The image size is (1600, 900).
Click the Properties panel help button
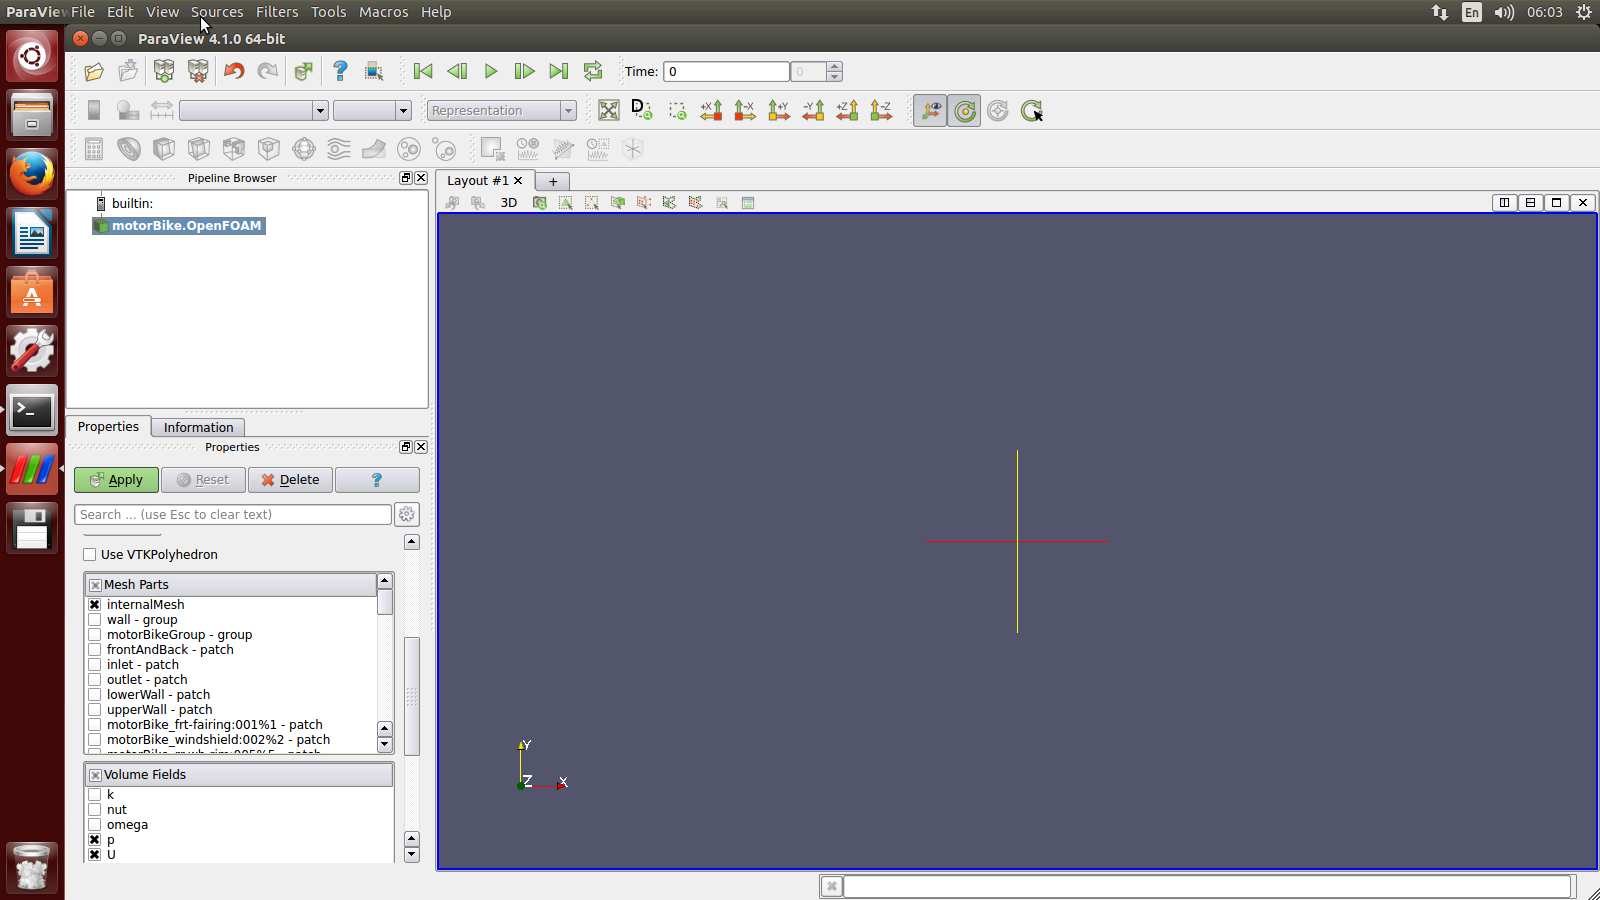[x=377, y=480]
